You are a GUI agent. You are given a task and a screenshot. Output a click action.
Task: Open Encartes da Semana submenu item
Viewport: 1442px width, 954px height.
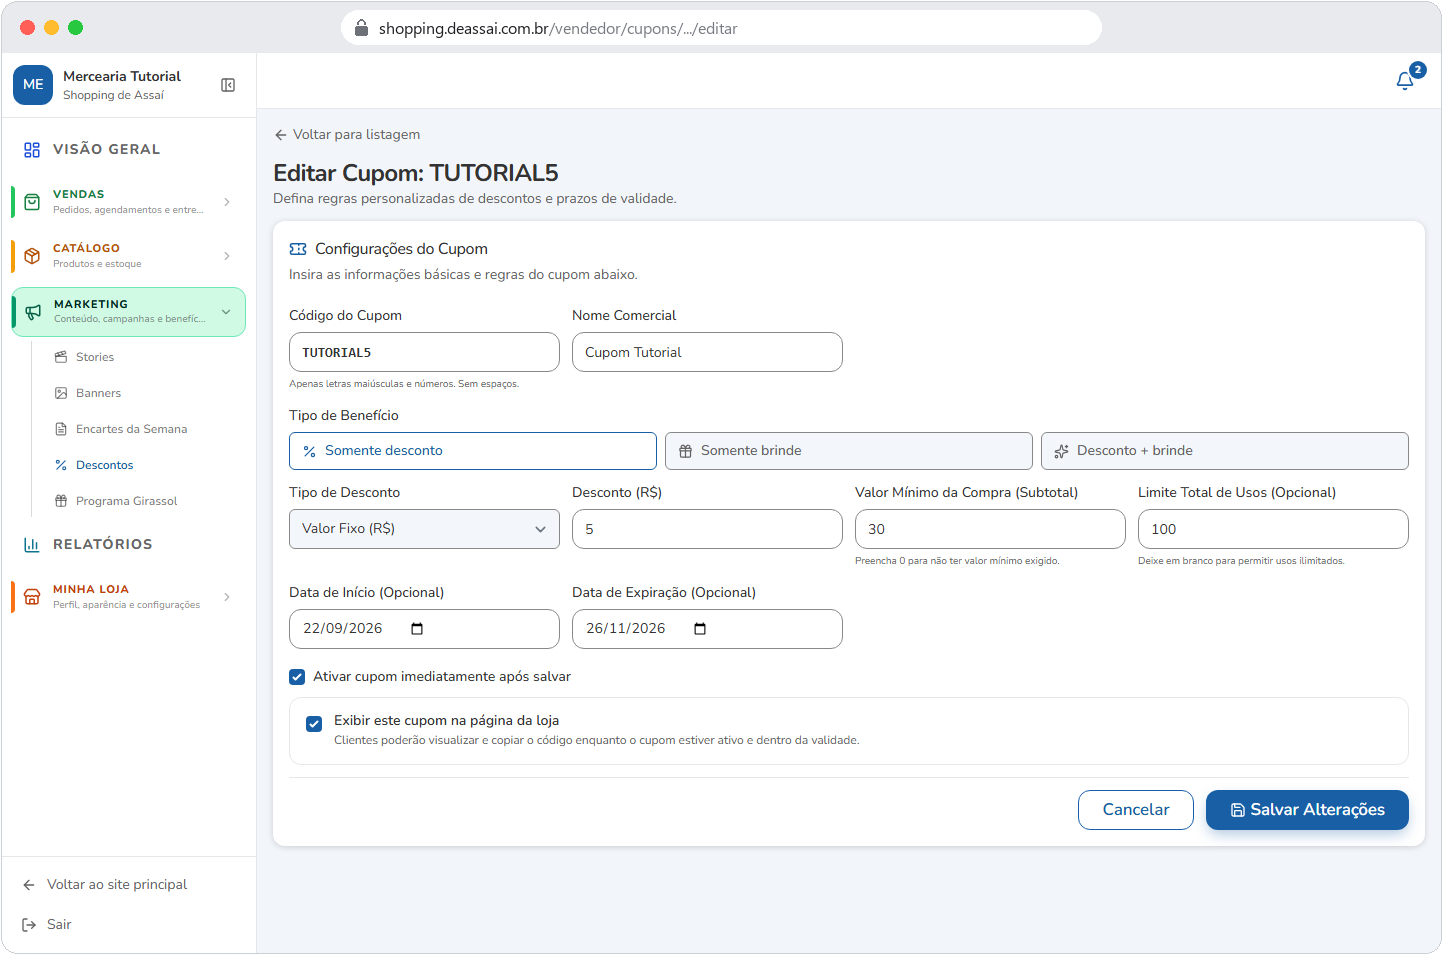132,429
